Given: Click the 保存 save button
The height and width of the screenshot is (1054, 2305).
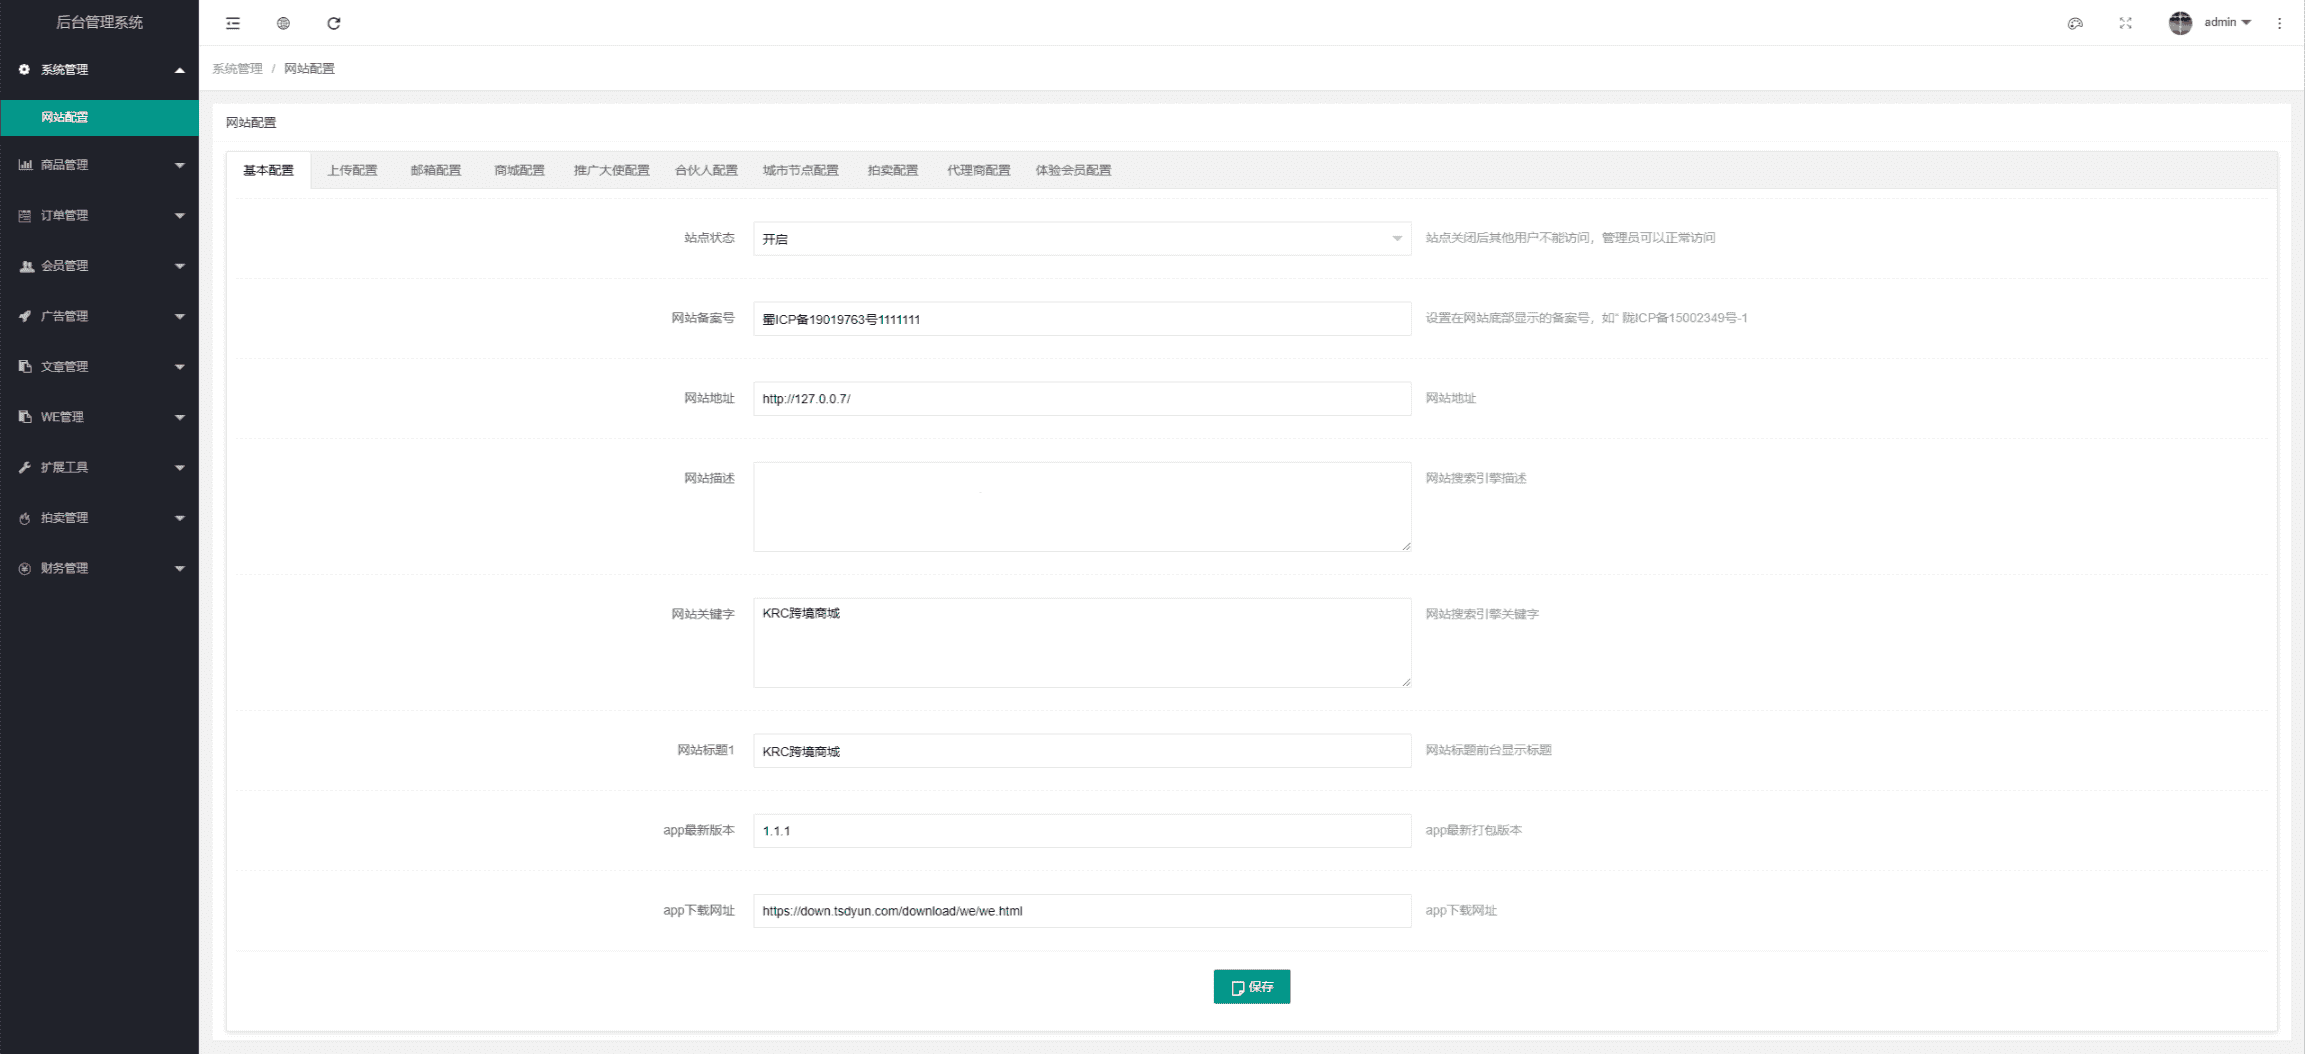Looking at the screenshot, I should 1251,987.
